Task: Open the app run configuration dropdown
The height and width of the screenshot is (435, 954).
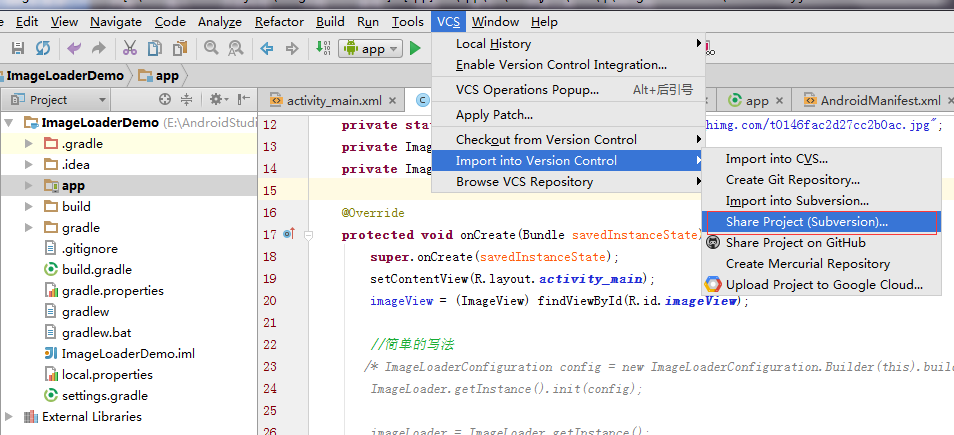Action: tap(371, 49)
